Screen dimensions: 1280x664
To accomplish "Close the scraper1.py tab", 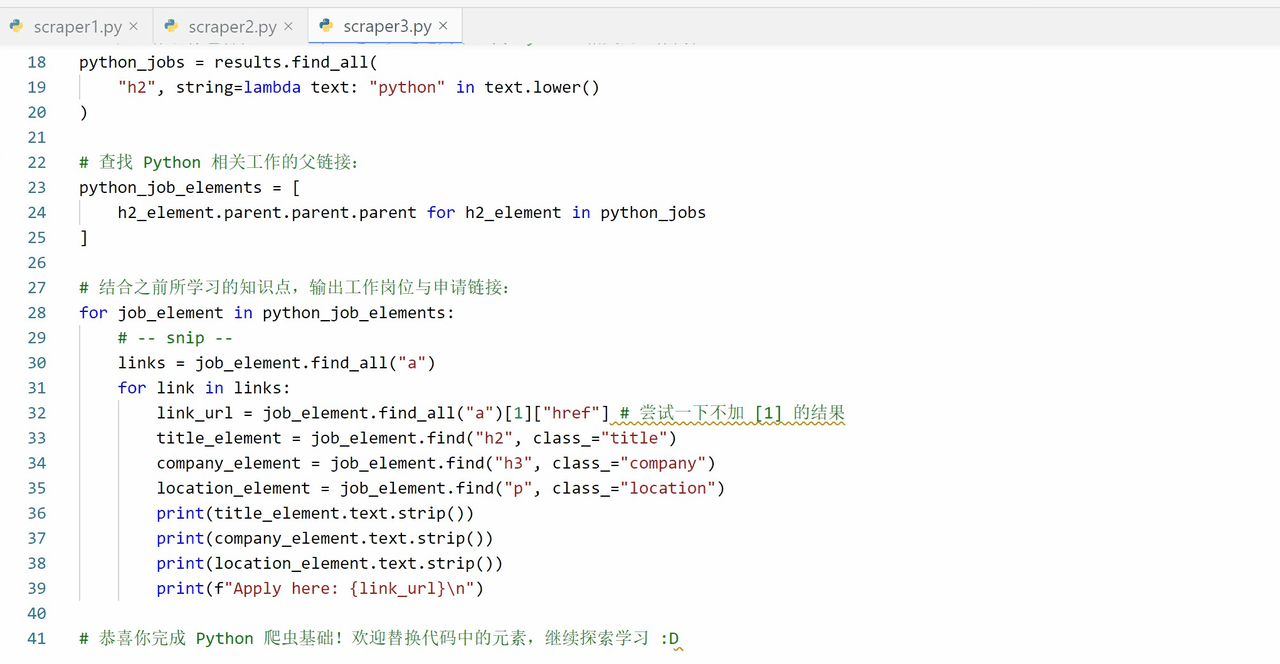I will coord(134,26).
